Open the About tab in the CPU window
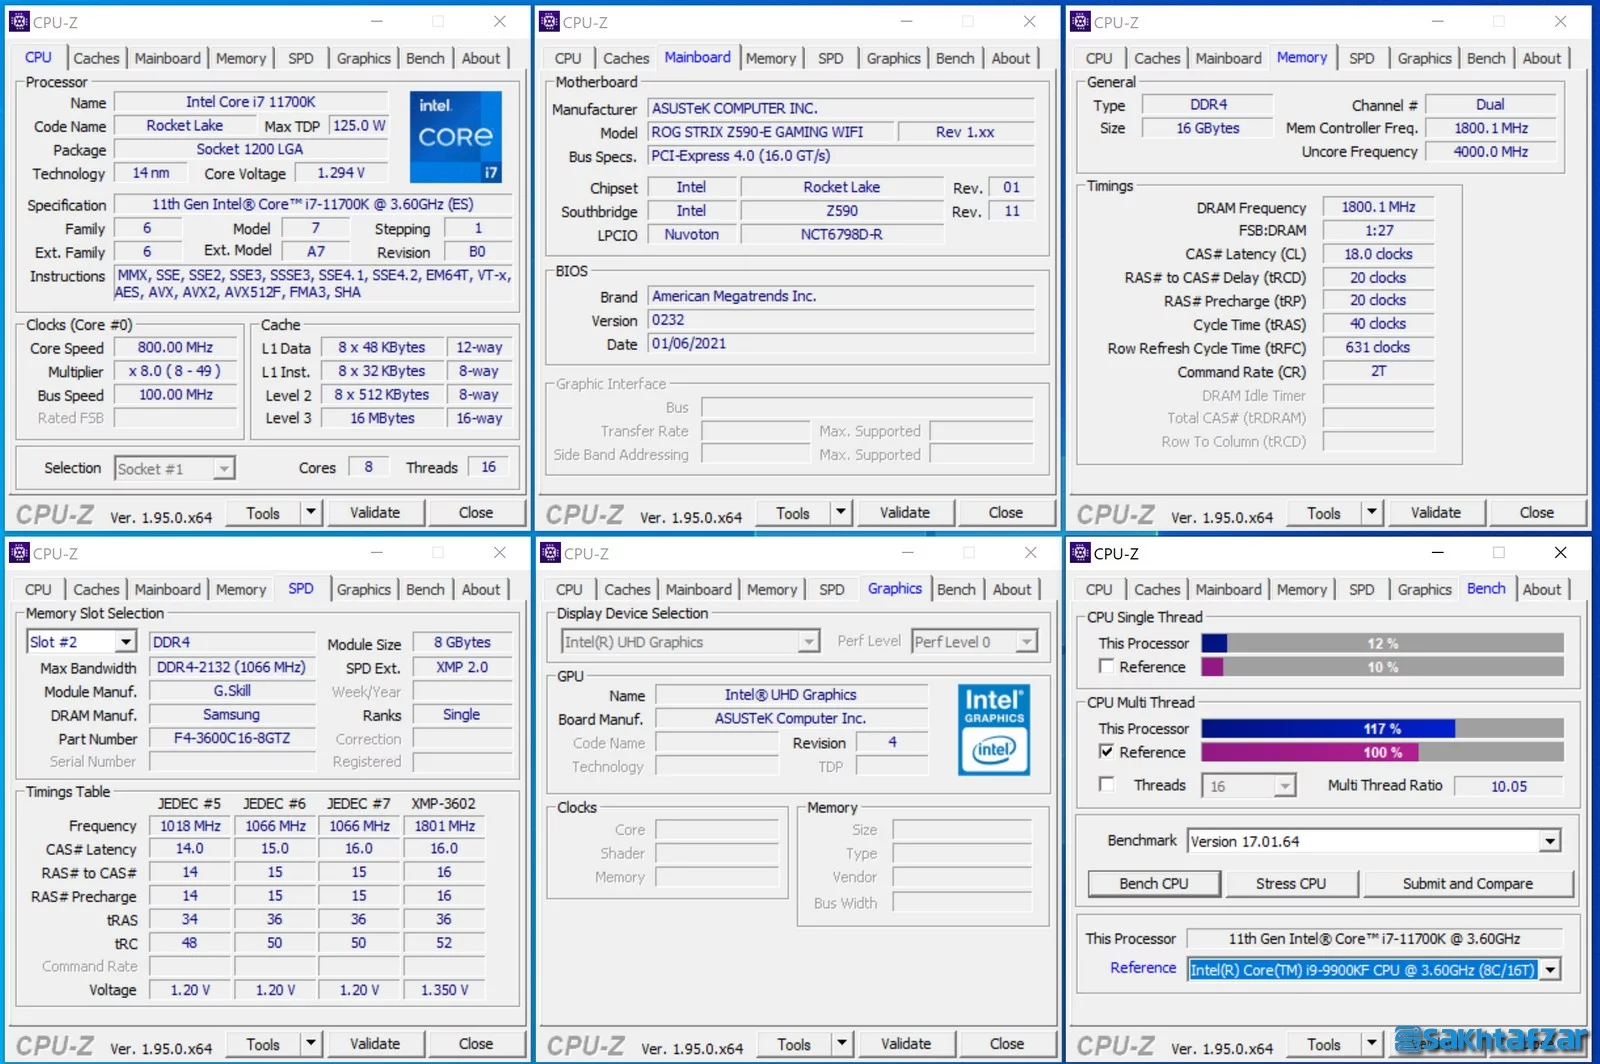The width and height of the screenshot is (1600, 1064). (481, 58)
